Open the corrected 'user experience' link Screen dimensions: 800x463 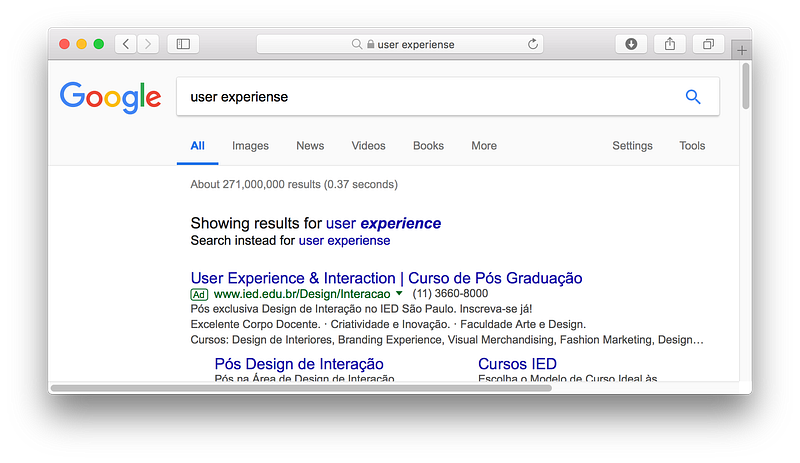(383, 223)
